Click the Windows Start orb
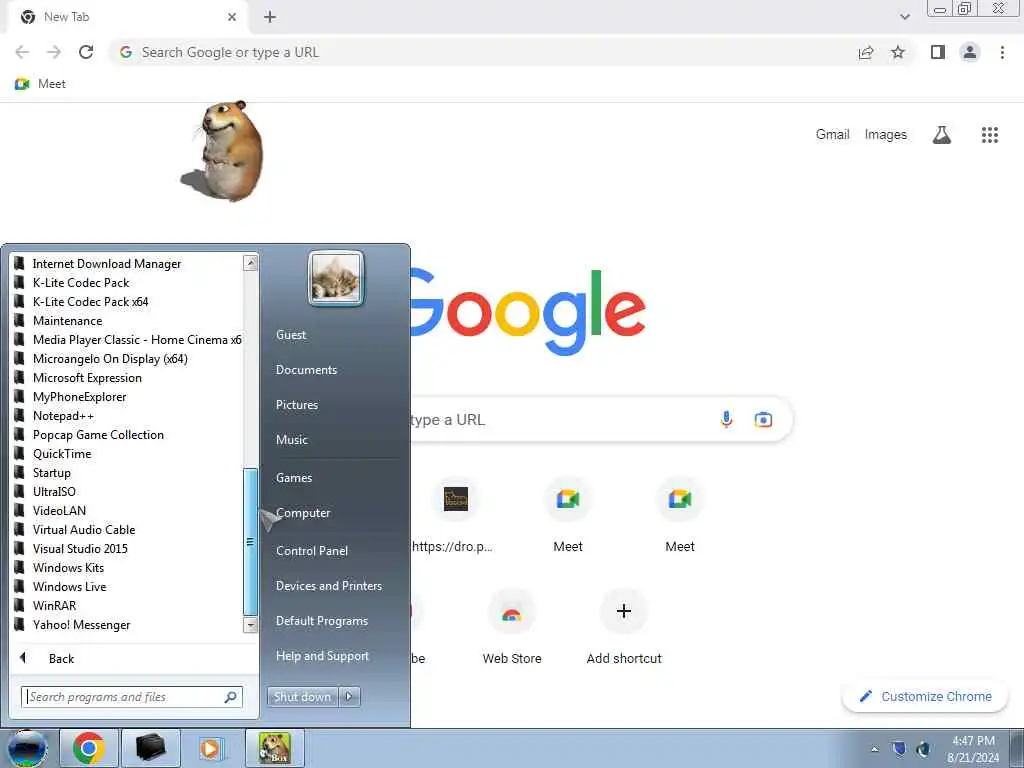This screenshot has width=1024, height=768. tap(27, 748)
